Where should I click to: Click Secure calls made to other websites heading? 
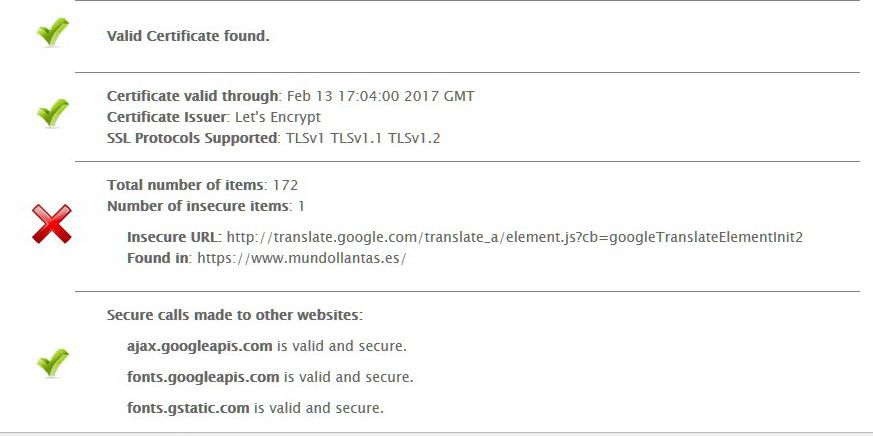coord(234,315)
